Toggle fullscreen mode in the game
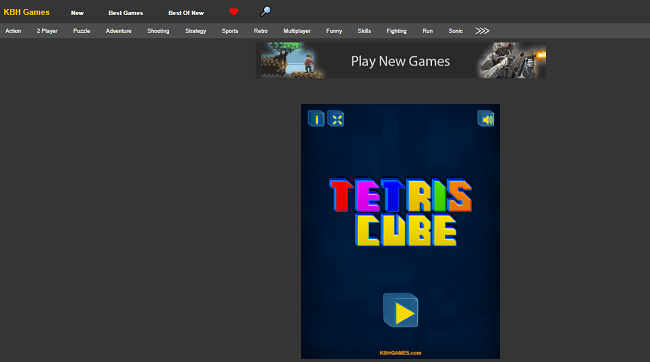 (336, 119)
